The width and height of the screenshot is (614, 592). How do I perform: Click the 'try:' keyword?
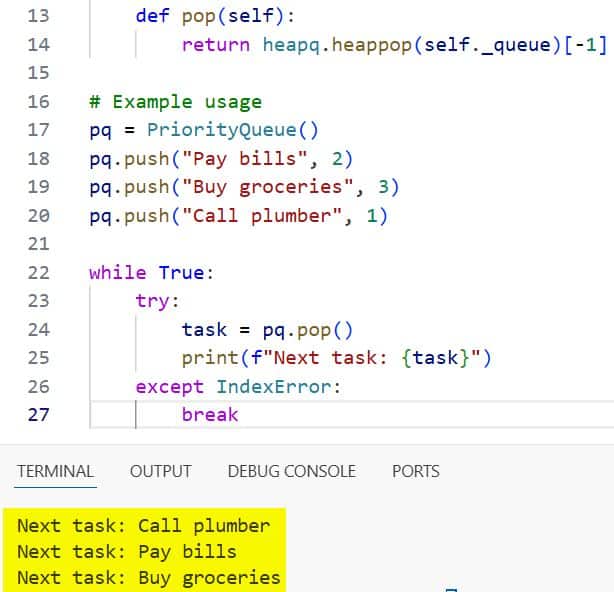(157, 301)
